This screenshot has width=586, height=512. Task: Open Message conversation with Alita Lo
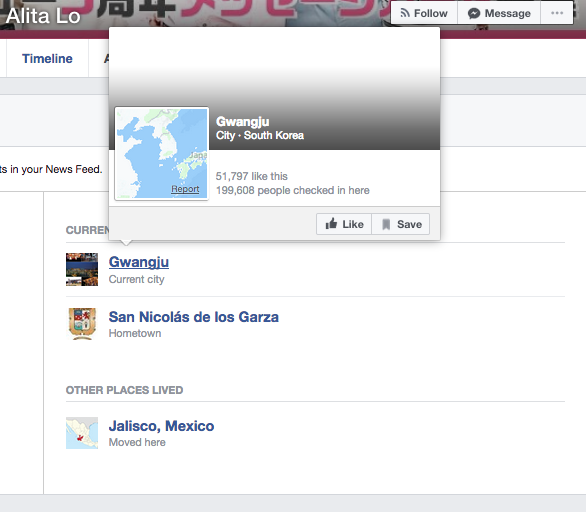coord(499,13)
